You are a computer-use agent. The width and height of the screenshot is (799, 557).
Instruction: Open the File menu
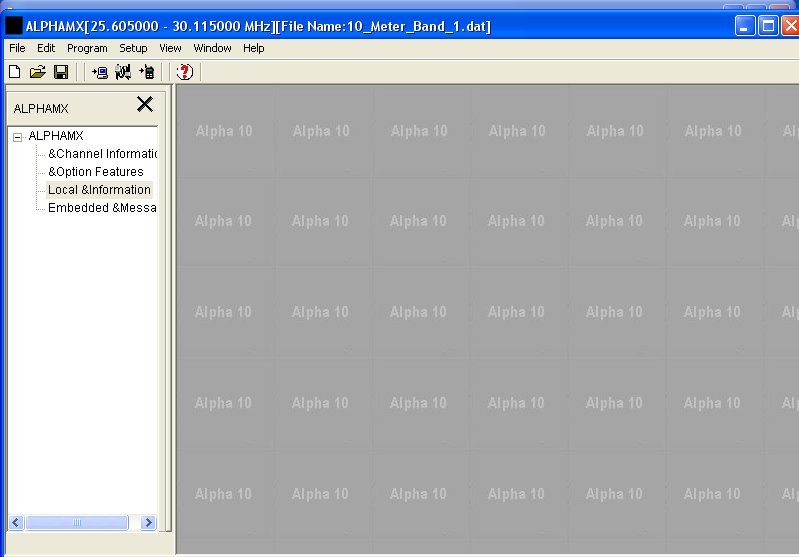point(17,48)
